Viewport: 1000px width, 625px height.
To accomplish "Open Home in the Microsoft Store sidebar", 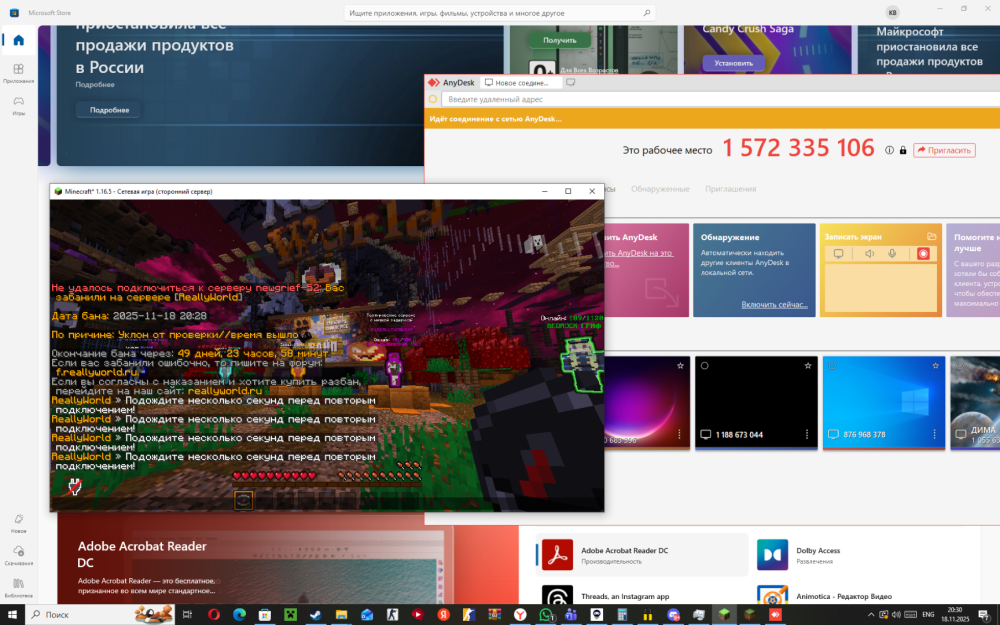I will (18, 40).
